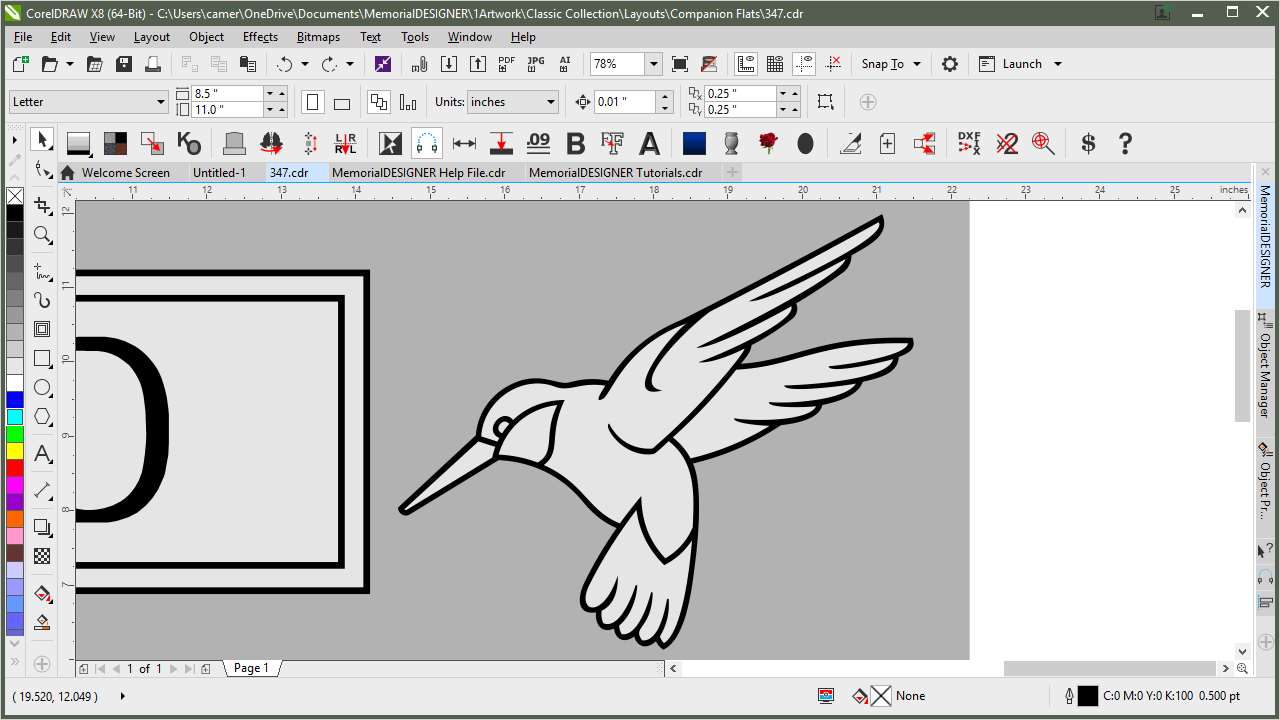This screenshot has width=1280, height=720.
Task: Click the Save floppy disk icon
Action: click(x=124, y=64)
